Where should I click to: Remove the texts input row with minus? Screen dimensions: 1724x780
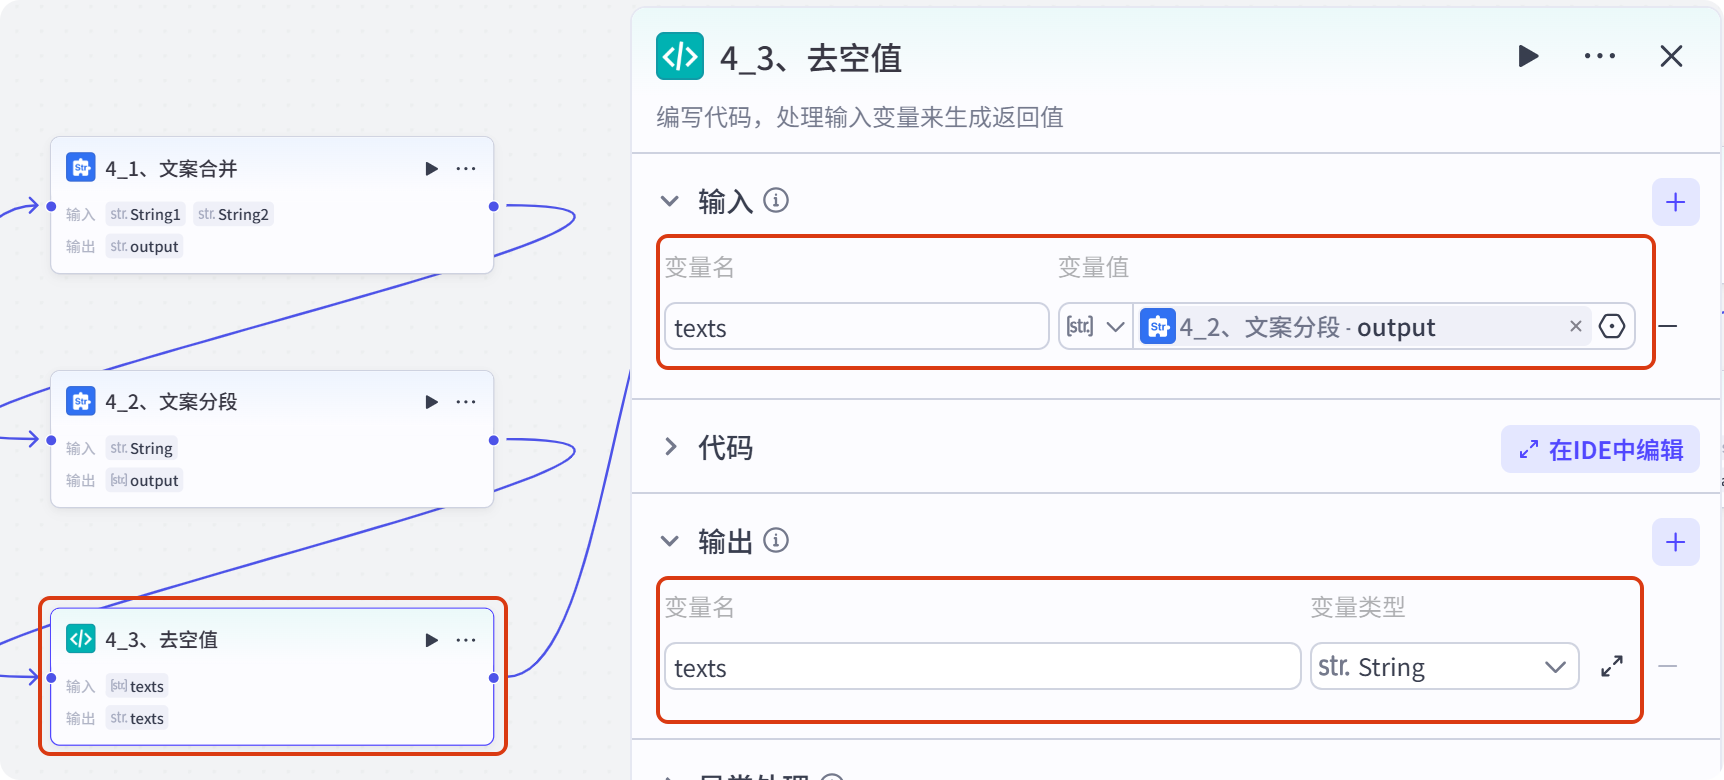pos(1667,326)
